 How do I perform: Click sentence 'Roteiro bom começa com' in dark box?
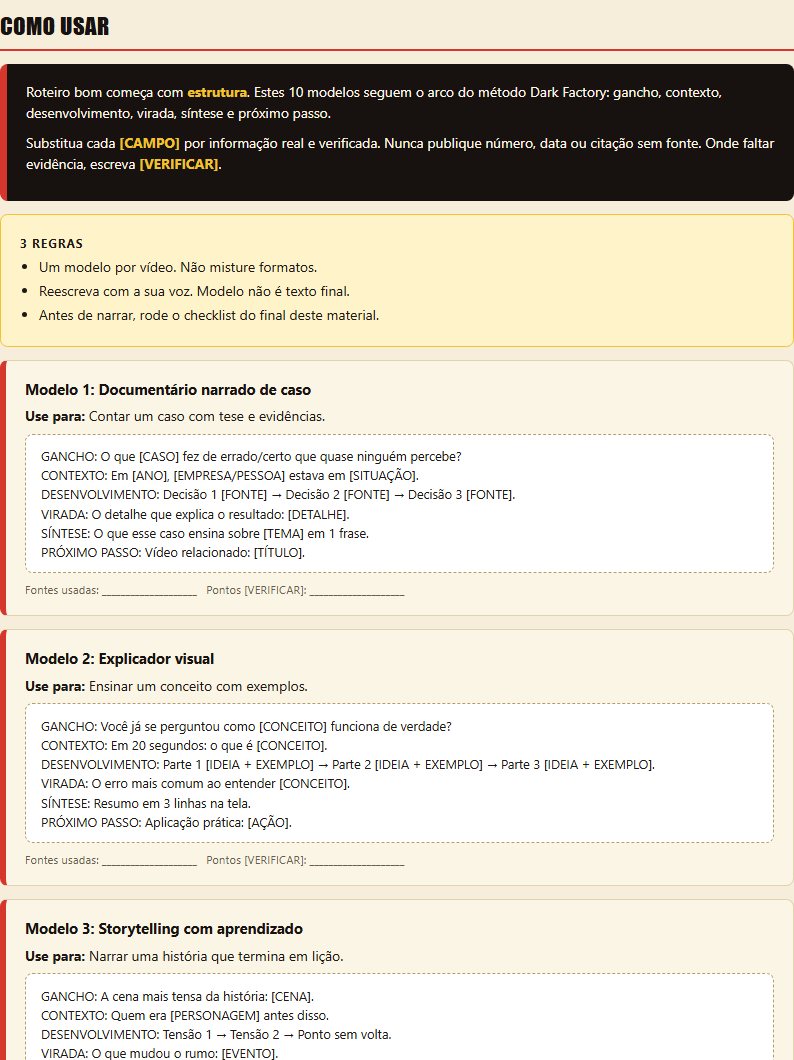click(105, 93)
